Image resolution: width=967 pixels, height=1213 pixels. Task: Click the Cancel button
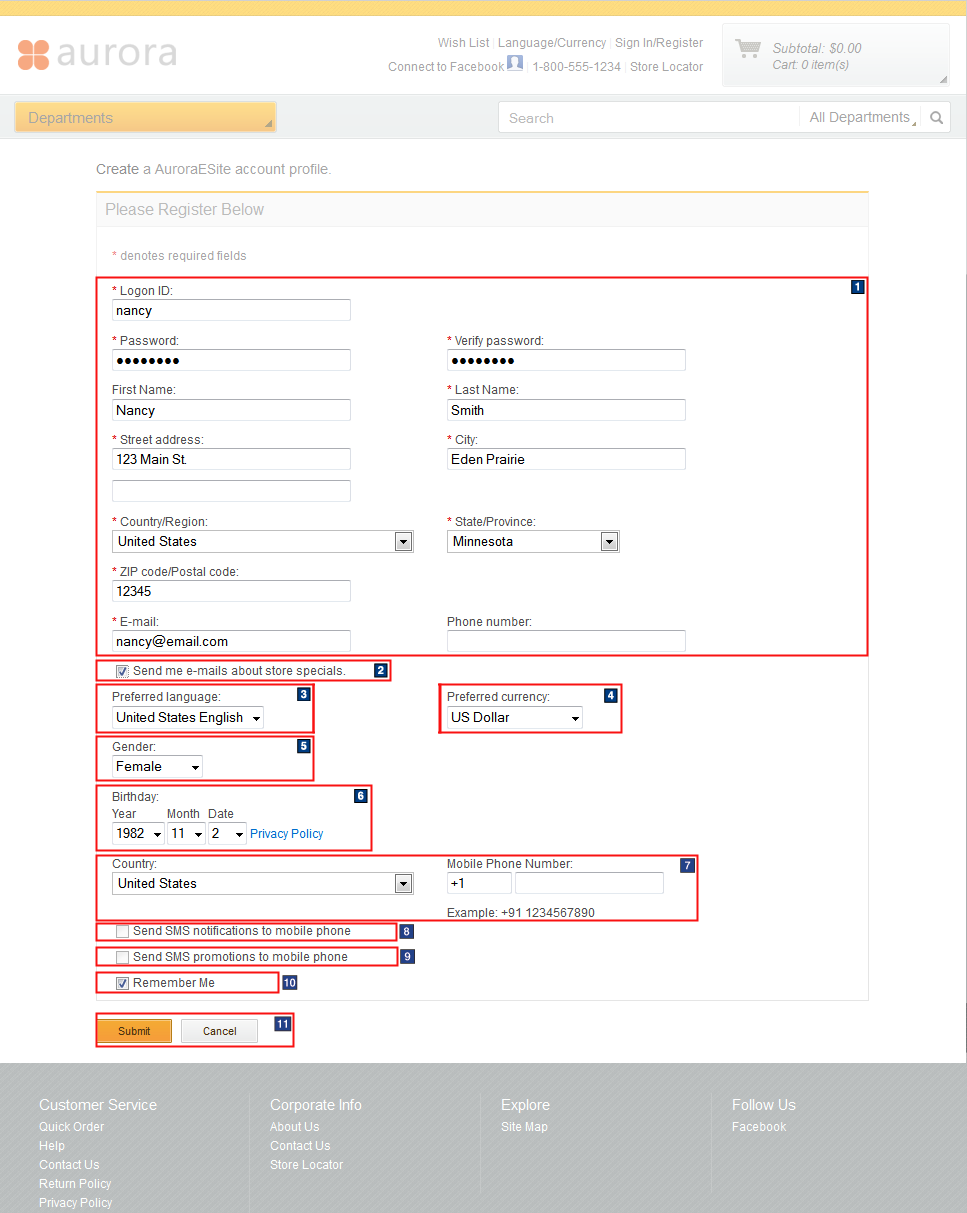coord(218,1030)
